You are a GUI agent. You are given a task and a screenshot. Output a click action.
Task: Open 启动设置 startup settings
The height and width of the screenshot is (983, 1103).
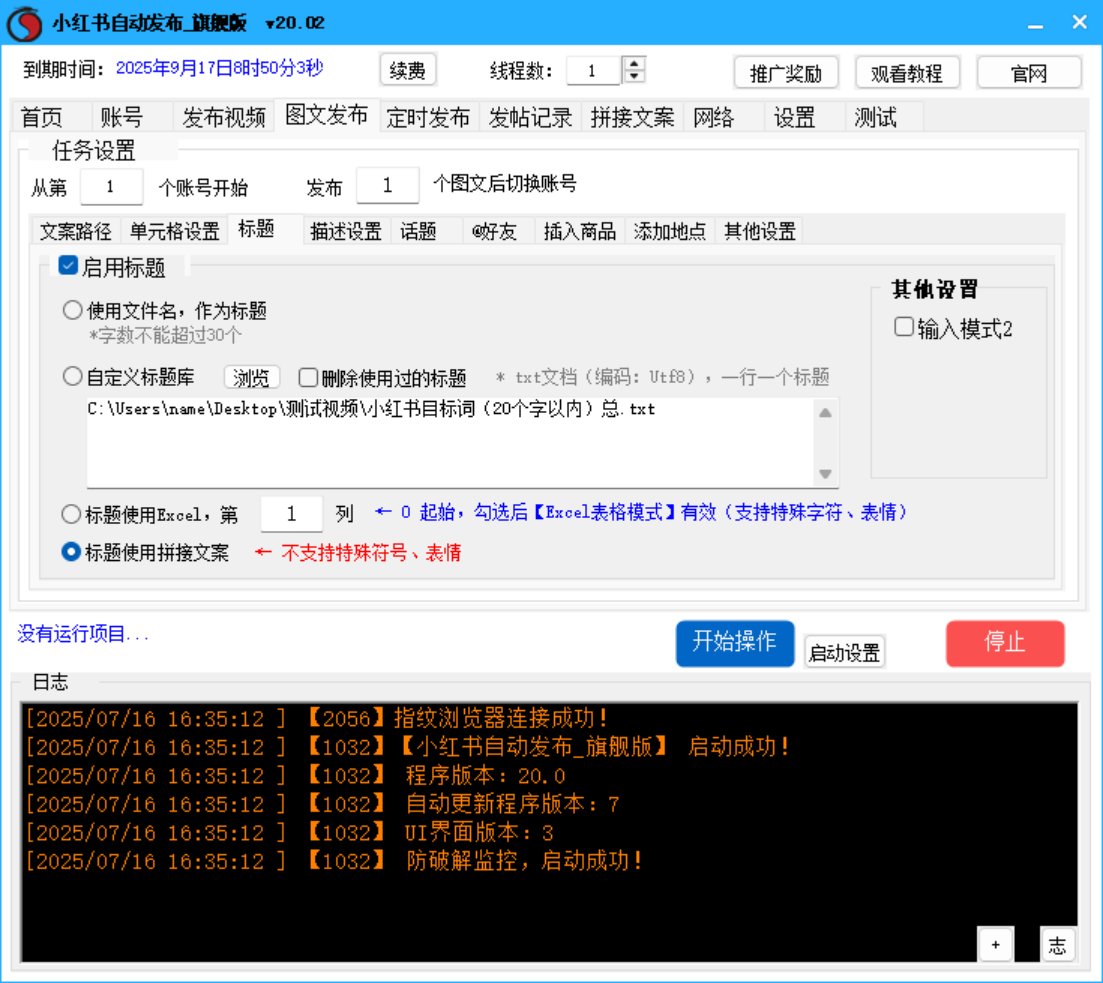[844, 652]
